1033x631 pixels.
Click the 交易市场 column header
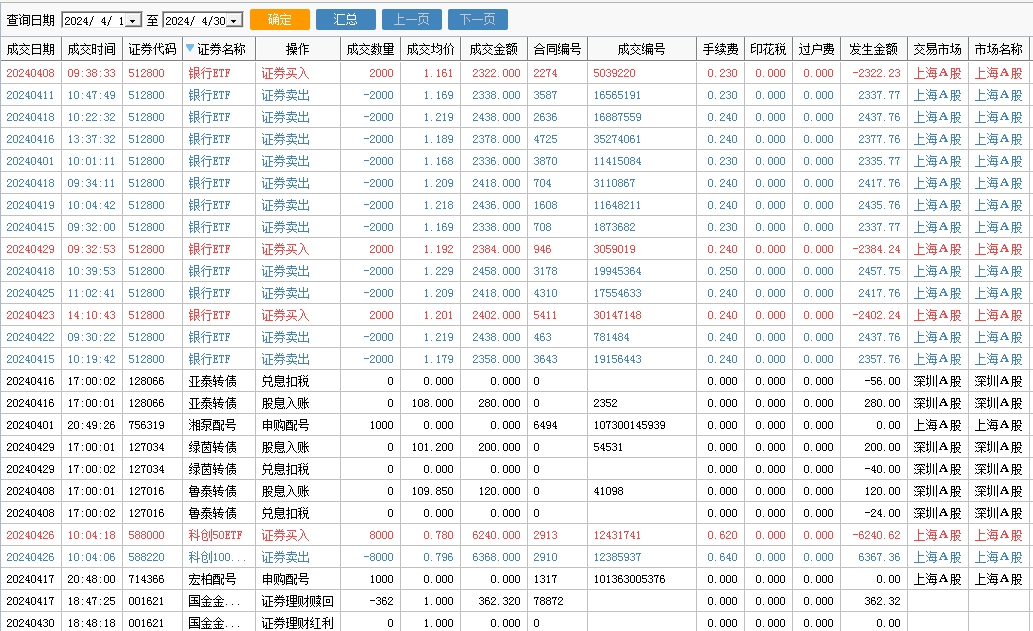point(937,49)
